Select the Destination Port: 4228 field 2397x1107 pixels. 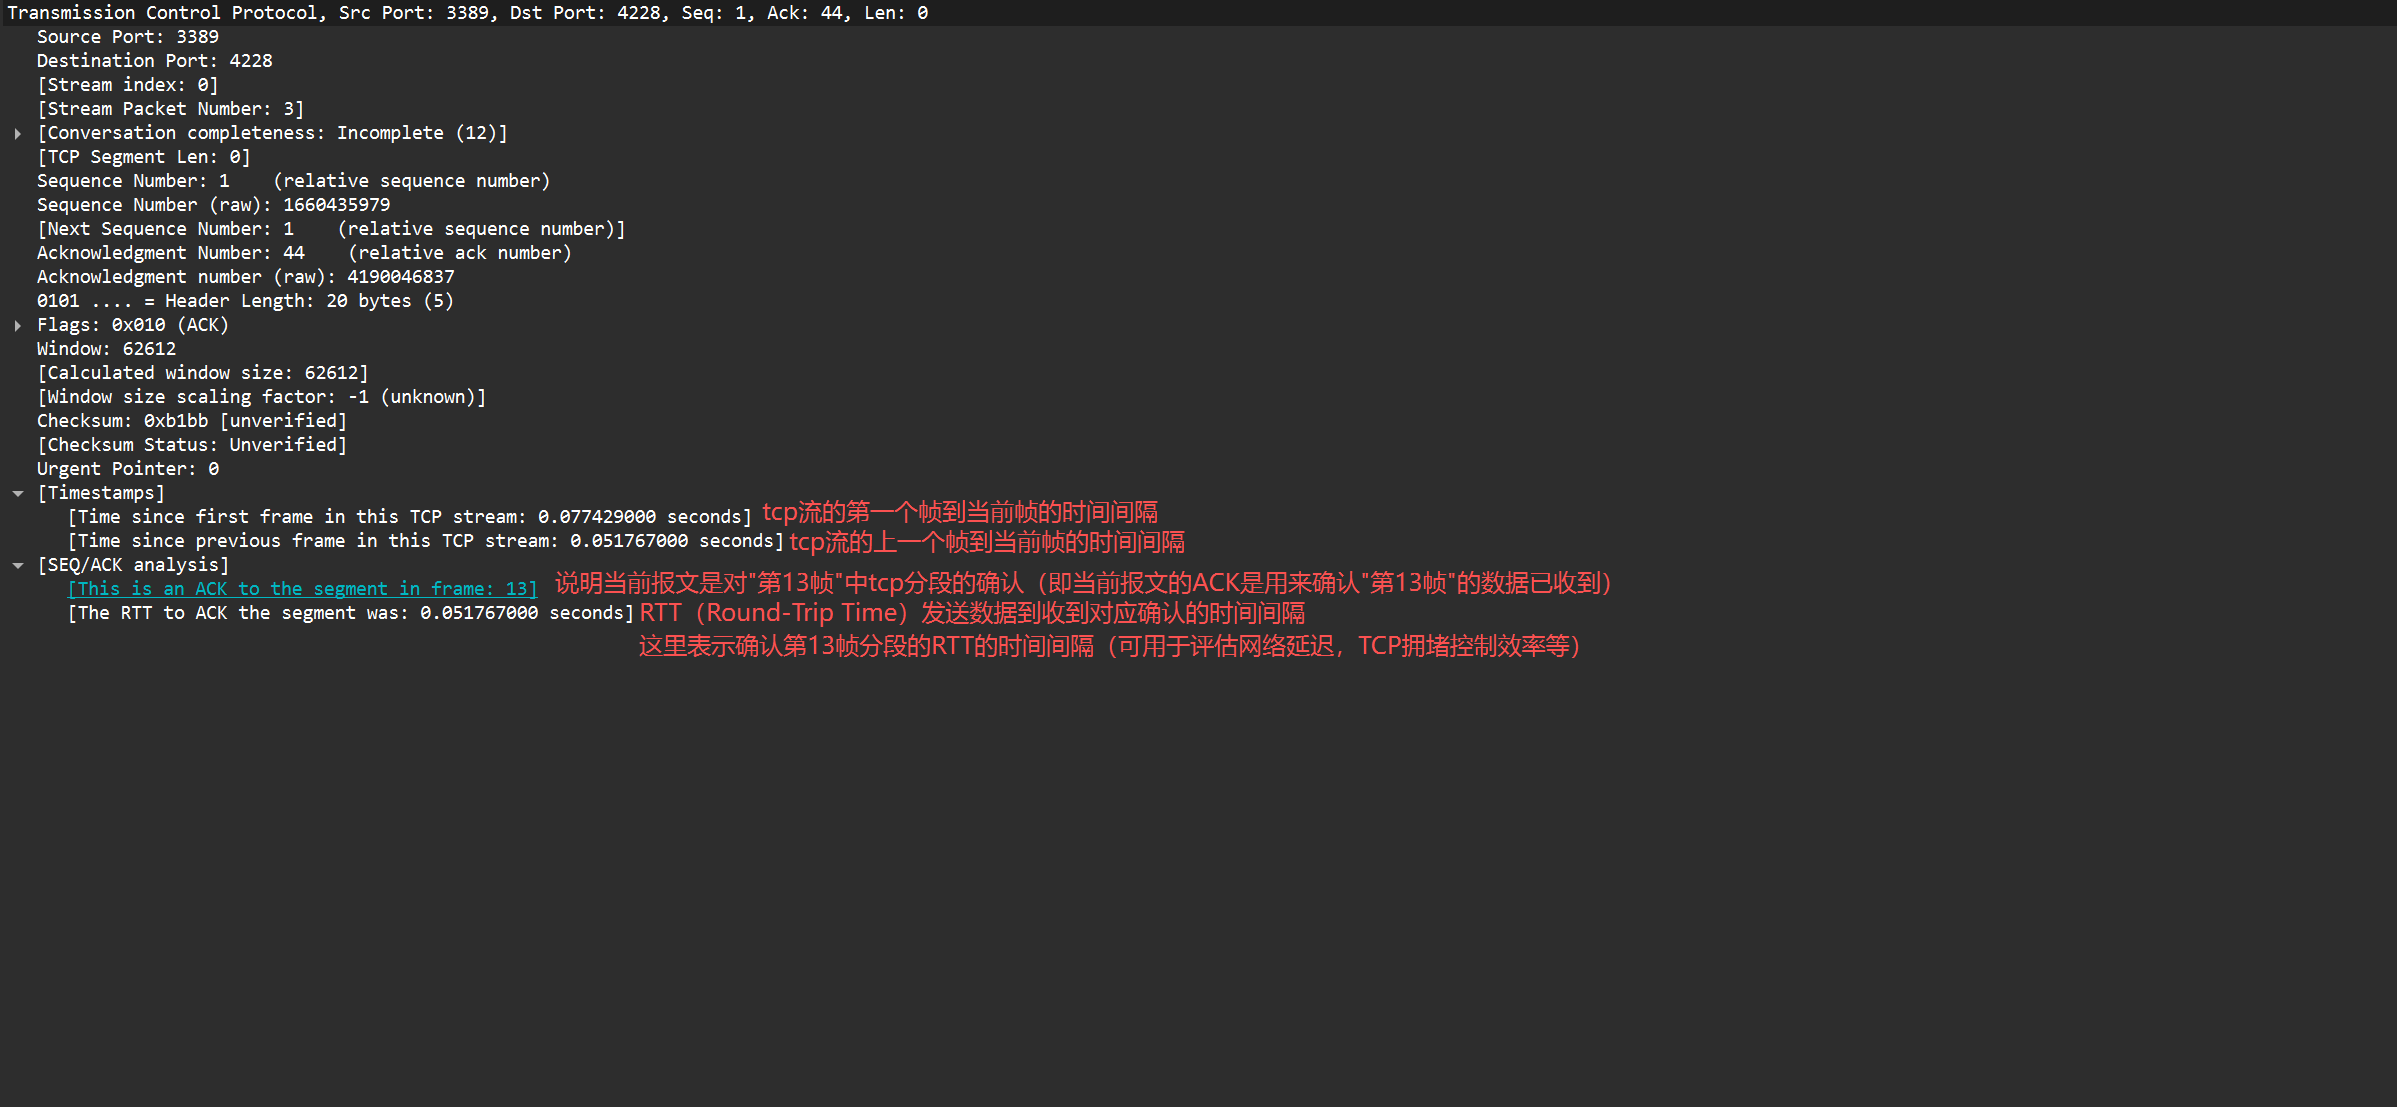(154, 61)
